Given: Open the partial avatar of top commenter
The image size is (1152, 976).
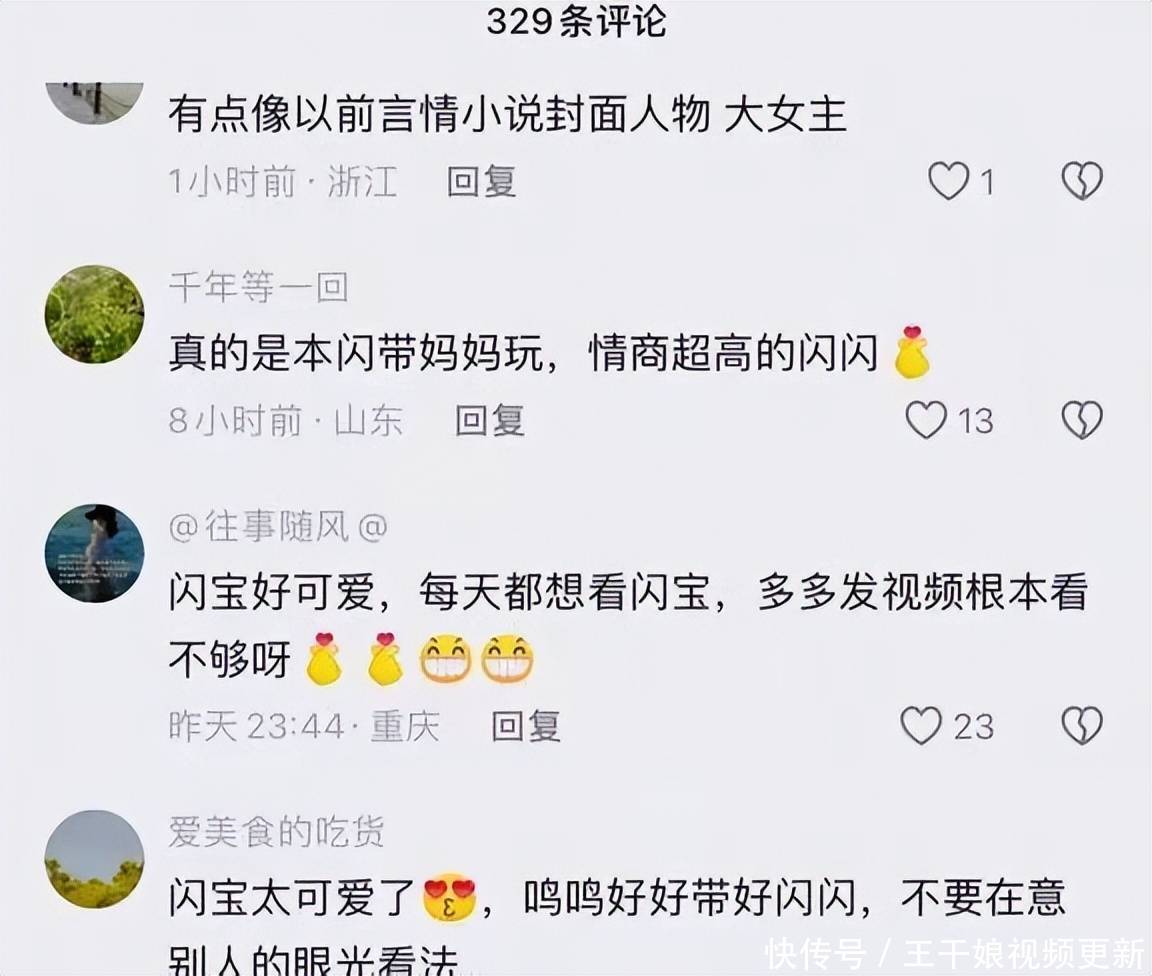Looking at the screenshot, I should (x=94, y=103).
